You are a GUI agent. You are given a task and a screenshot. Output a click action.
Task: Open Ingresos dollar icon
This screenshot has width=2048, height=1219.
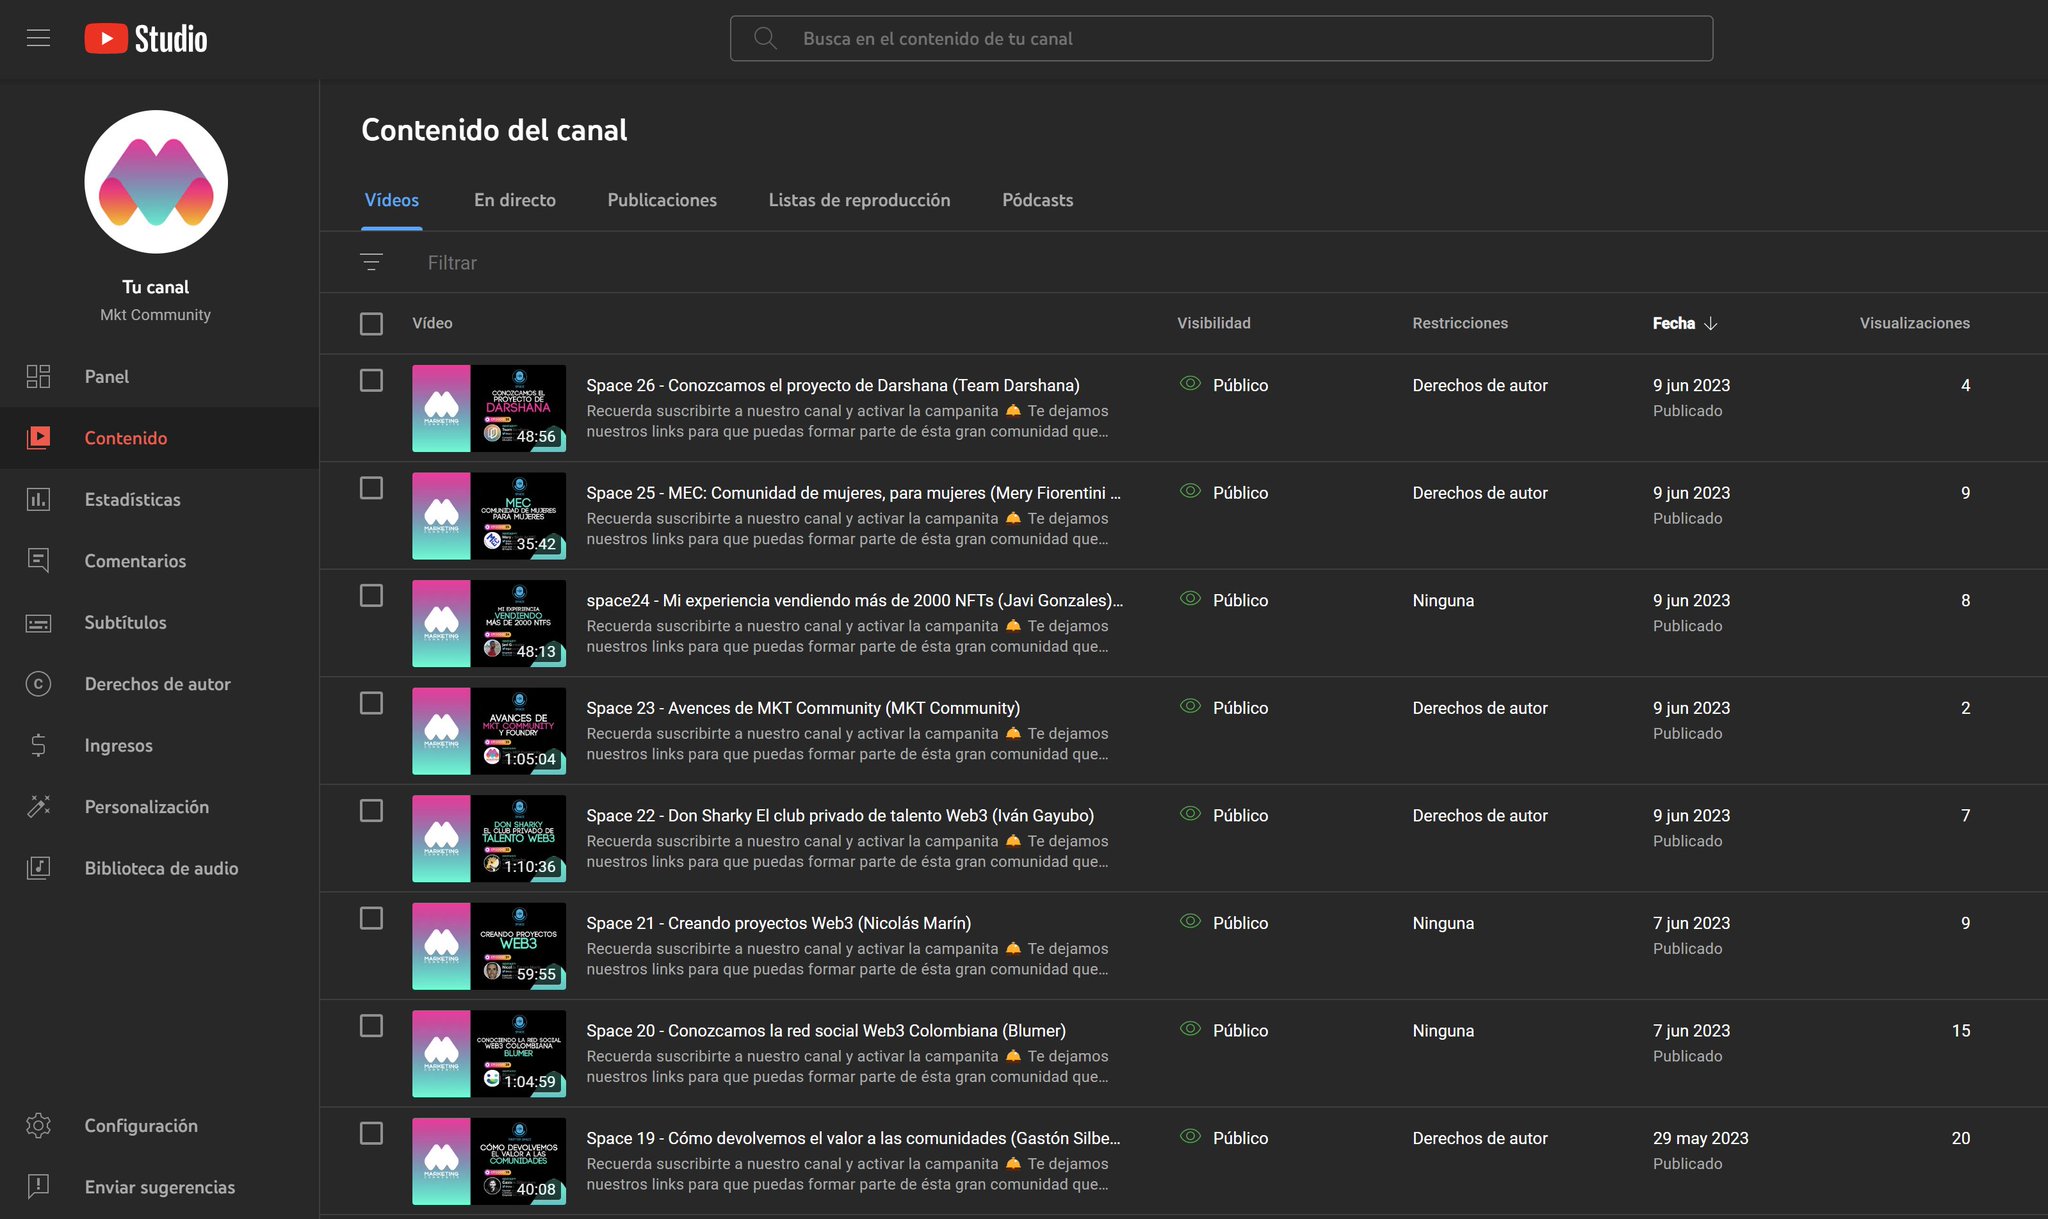click(38, 745)
